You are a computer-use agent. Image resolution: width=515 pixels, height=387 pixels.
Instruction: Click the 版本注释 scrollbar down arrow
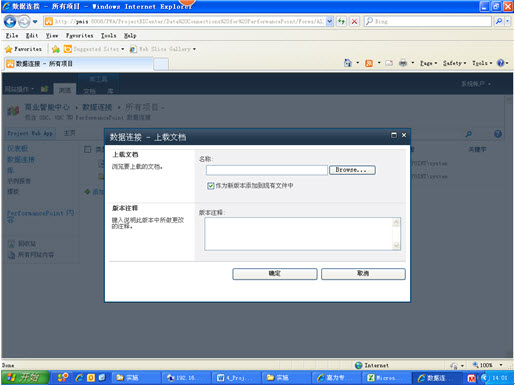[396, 246]
